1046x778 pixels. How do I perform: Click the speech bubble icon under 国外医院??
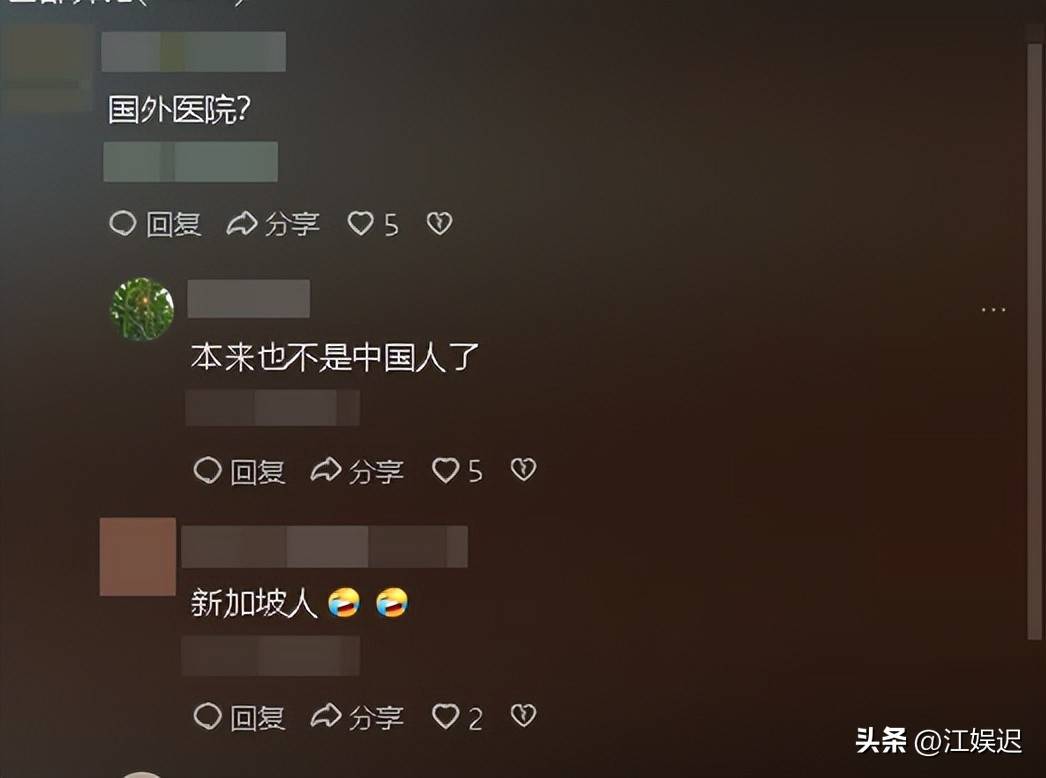[123, 223]
